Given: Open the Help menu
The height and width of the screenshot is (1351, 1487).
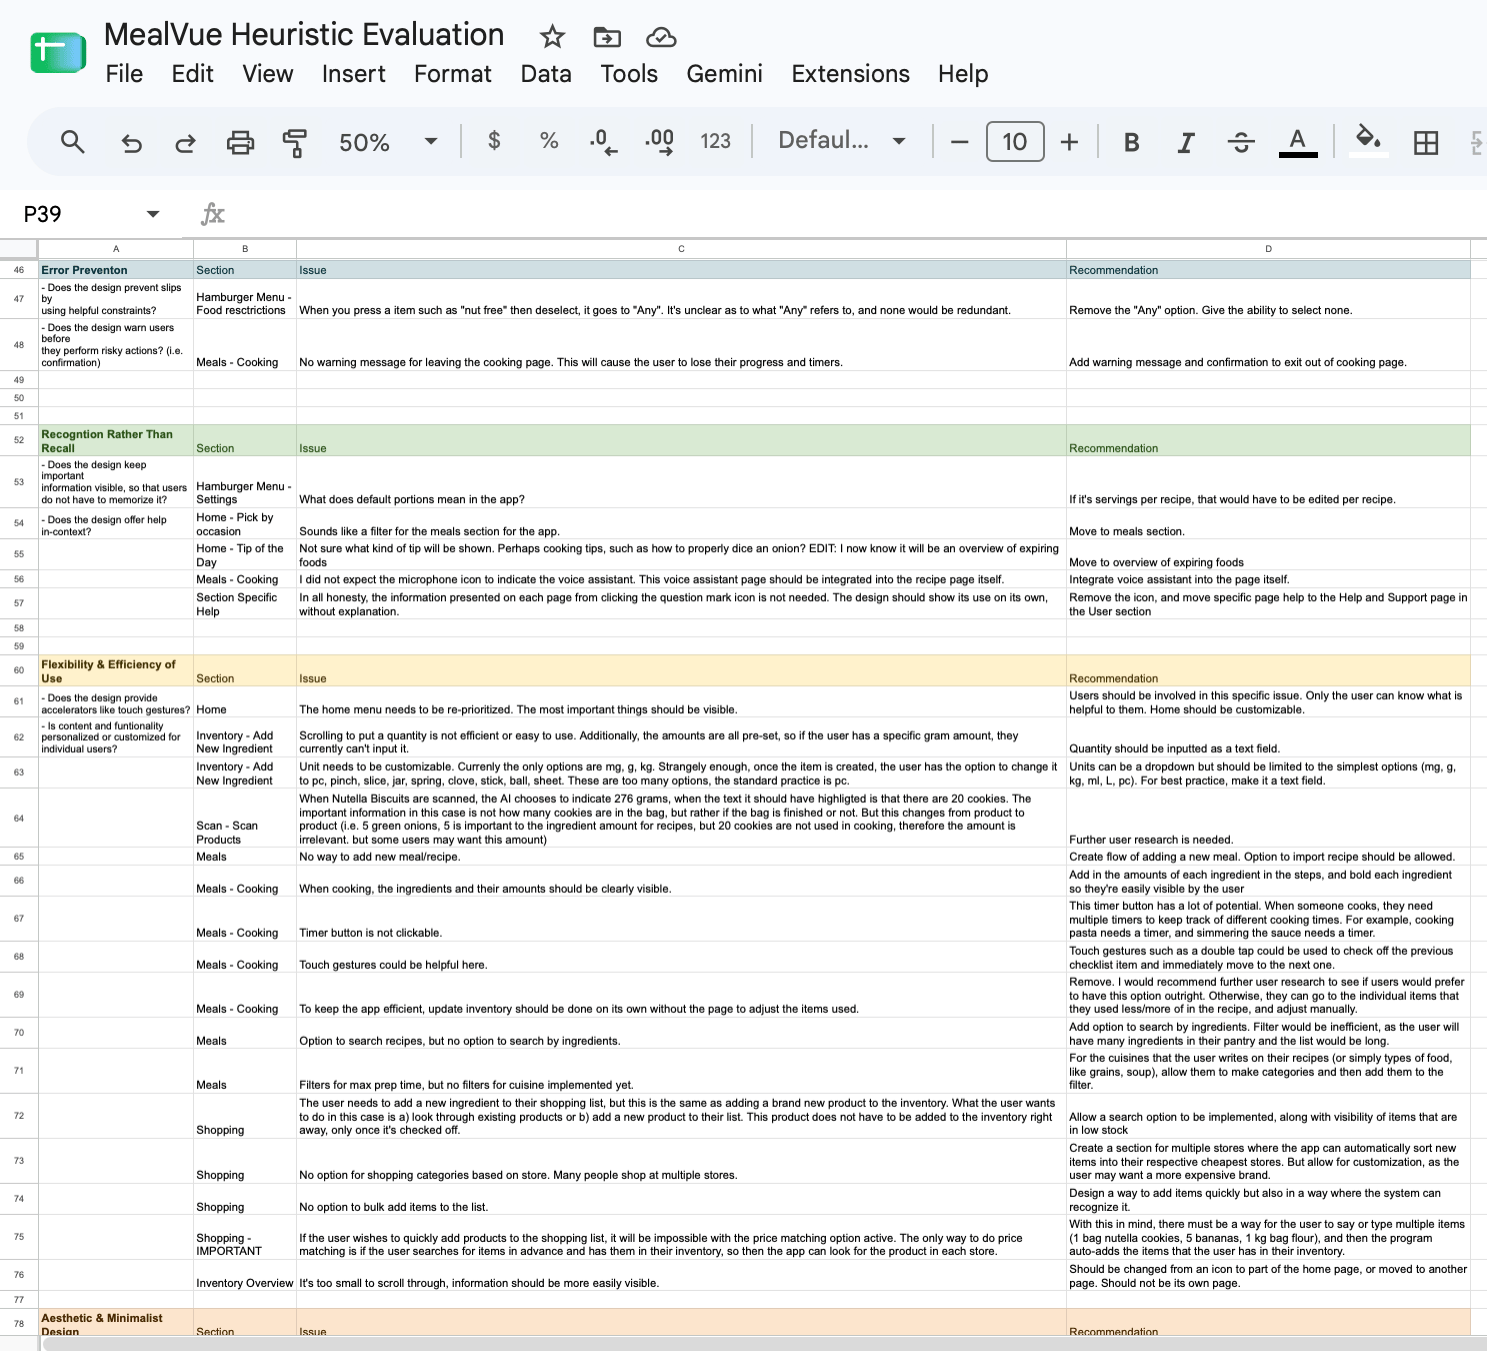Looking at the screenshot, I should pyautogui.click(x=963, y=74).
